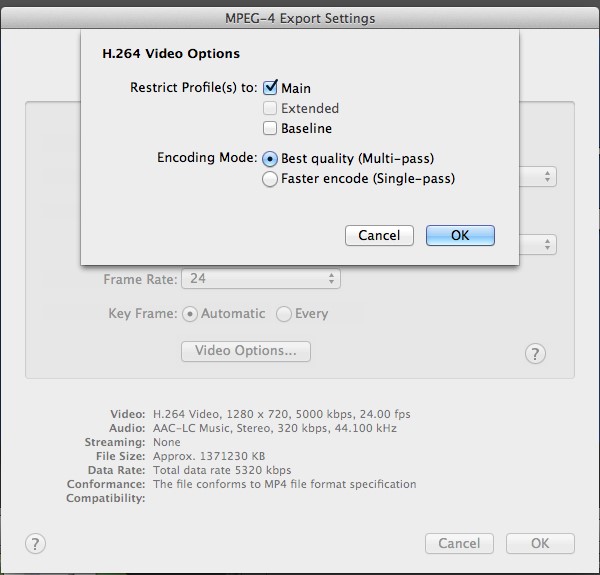Viewport: 600px width, 575px height.
Task: Confirm H.264 Video Options with OK
Action: [x=460, y=235]
